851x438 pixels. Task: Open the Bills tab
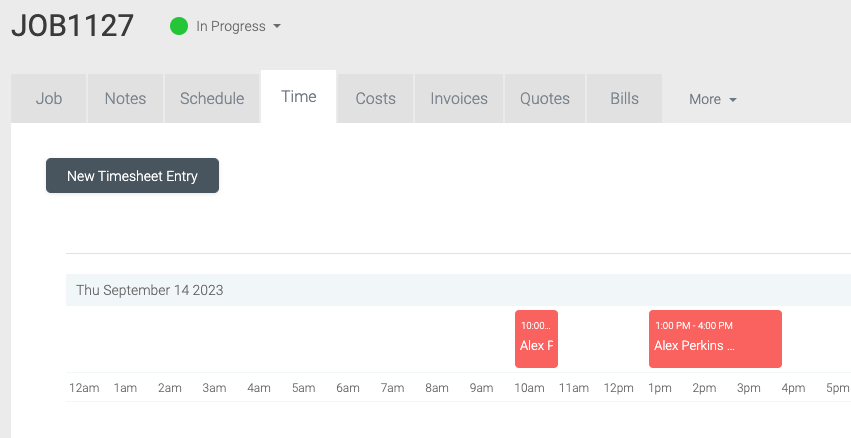click(624, 98)
